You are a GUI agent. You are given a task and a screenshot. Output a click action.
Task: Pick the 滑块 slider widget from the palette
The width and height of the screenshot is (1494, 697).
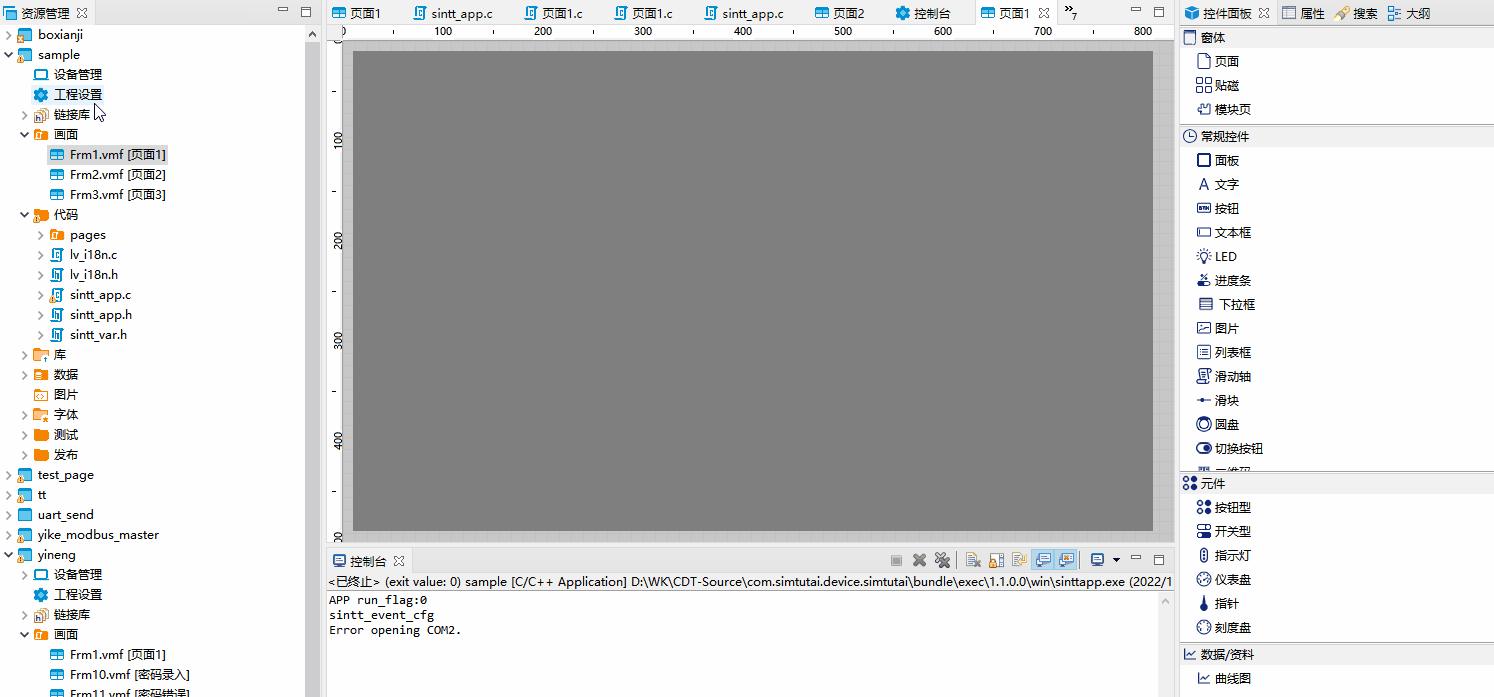[1226, 400]
